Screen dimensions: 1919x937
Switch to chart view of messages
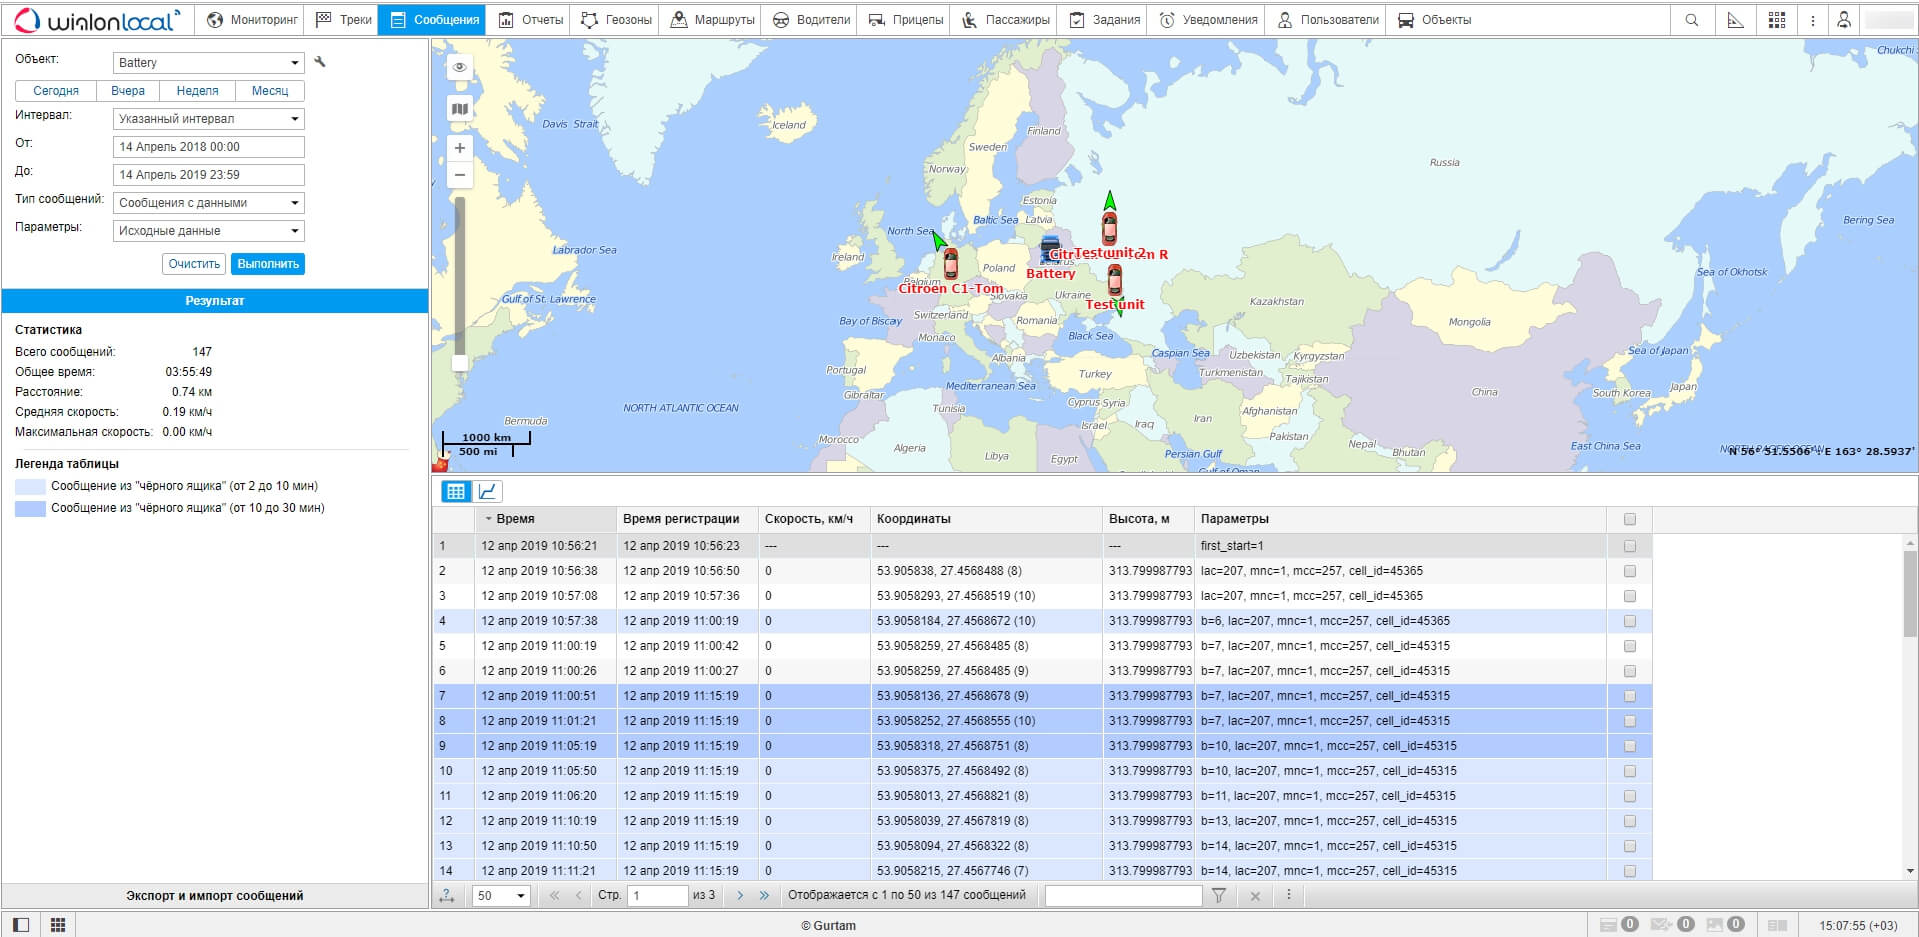pyautogui.click(x=487, y=491)
